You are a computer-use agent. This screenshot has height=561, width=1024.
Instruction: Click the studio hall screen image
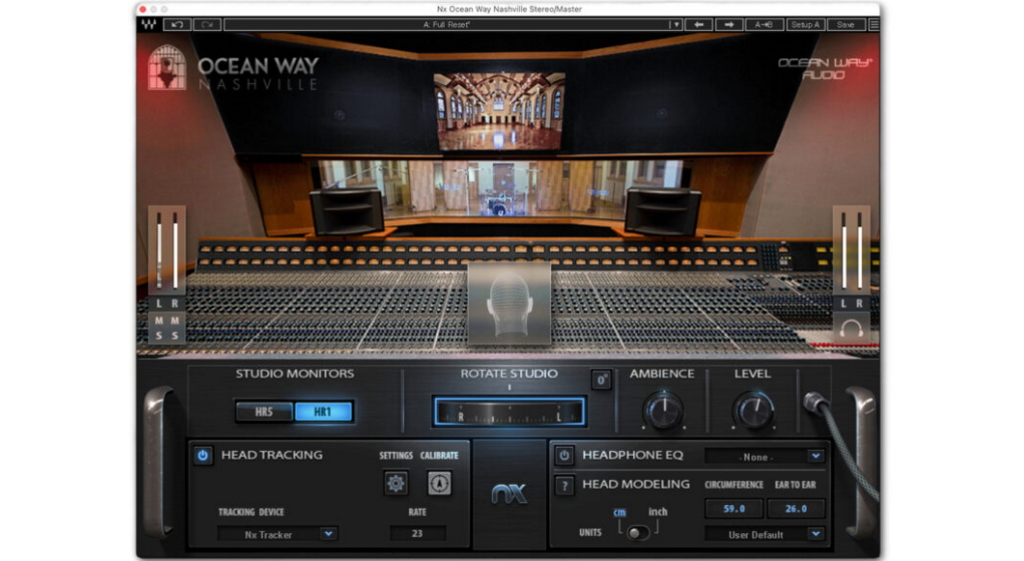pos(500,112)
